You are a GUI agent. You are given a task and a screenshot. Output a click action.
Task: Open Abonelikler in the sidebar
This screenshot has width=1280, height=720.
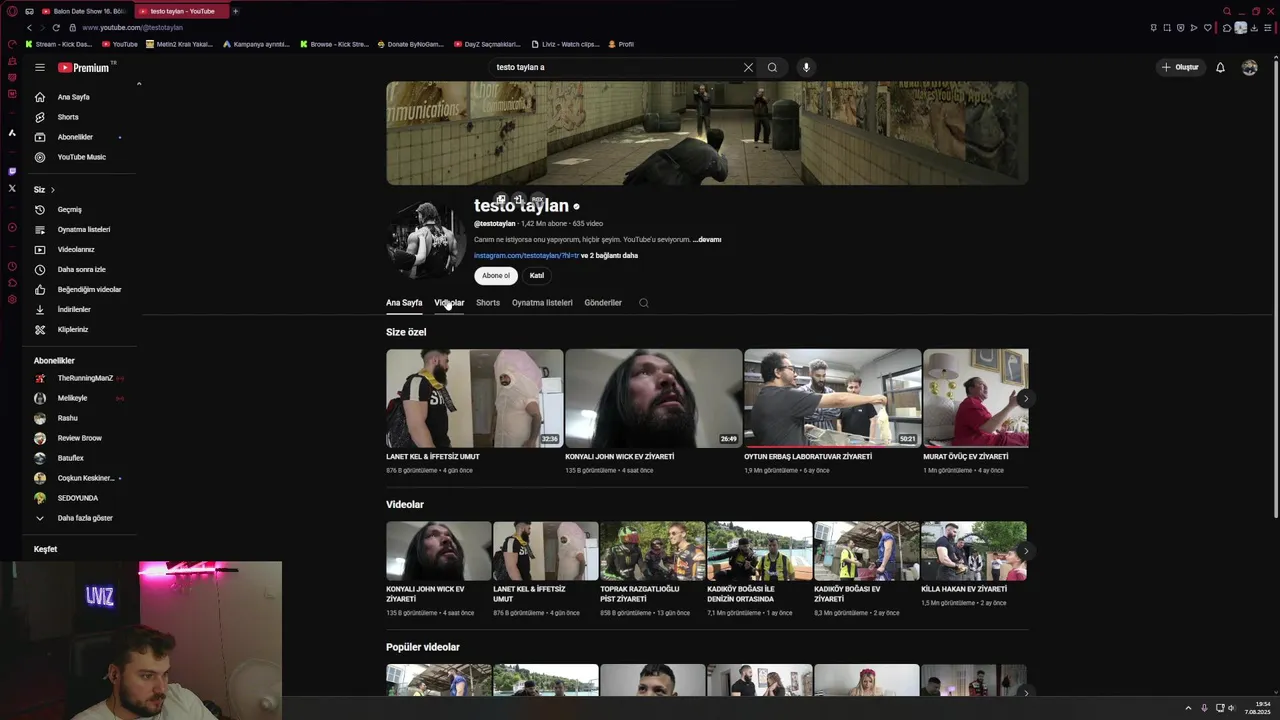[x=81, y=137]
